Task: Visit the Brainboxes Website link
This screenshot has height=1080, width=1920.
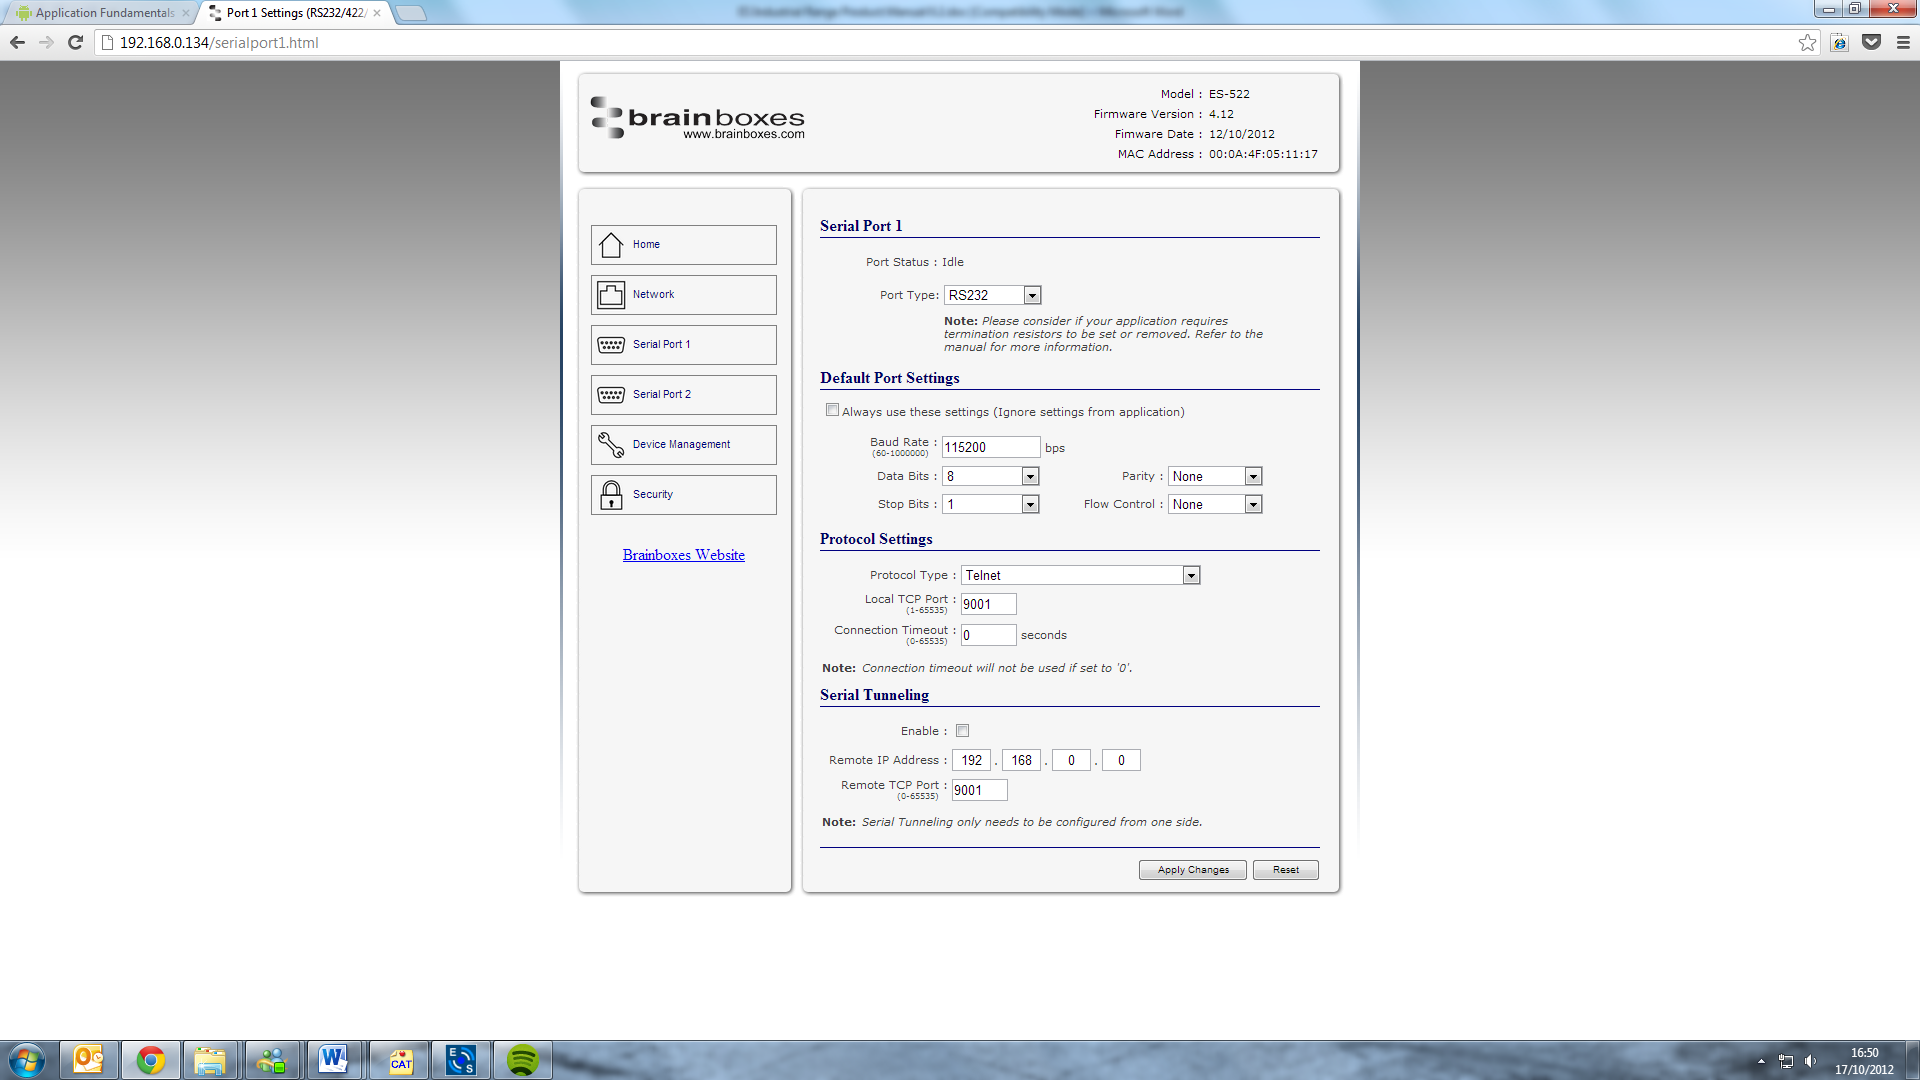Action: (x=683, y=555)
